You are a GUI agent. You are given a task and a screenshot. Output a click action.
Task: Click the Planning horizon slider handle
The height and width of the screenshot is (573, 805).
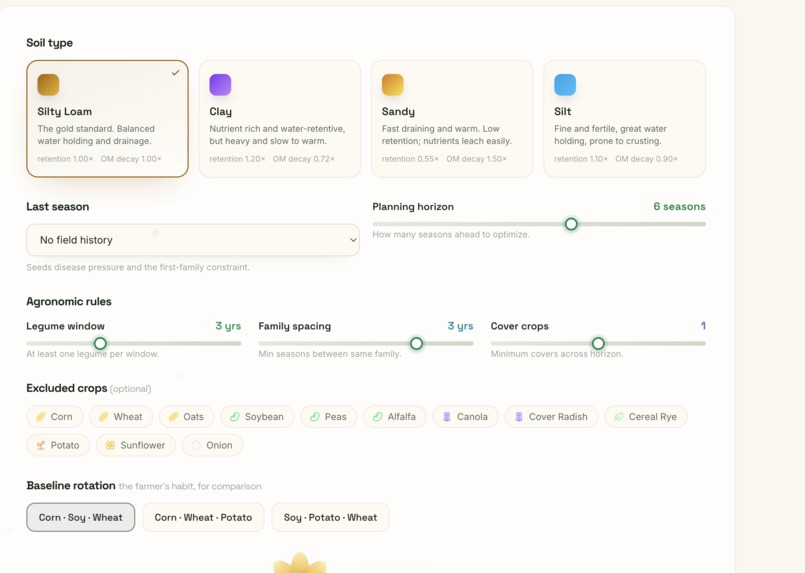(571, 224)
